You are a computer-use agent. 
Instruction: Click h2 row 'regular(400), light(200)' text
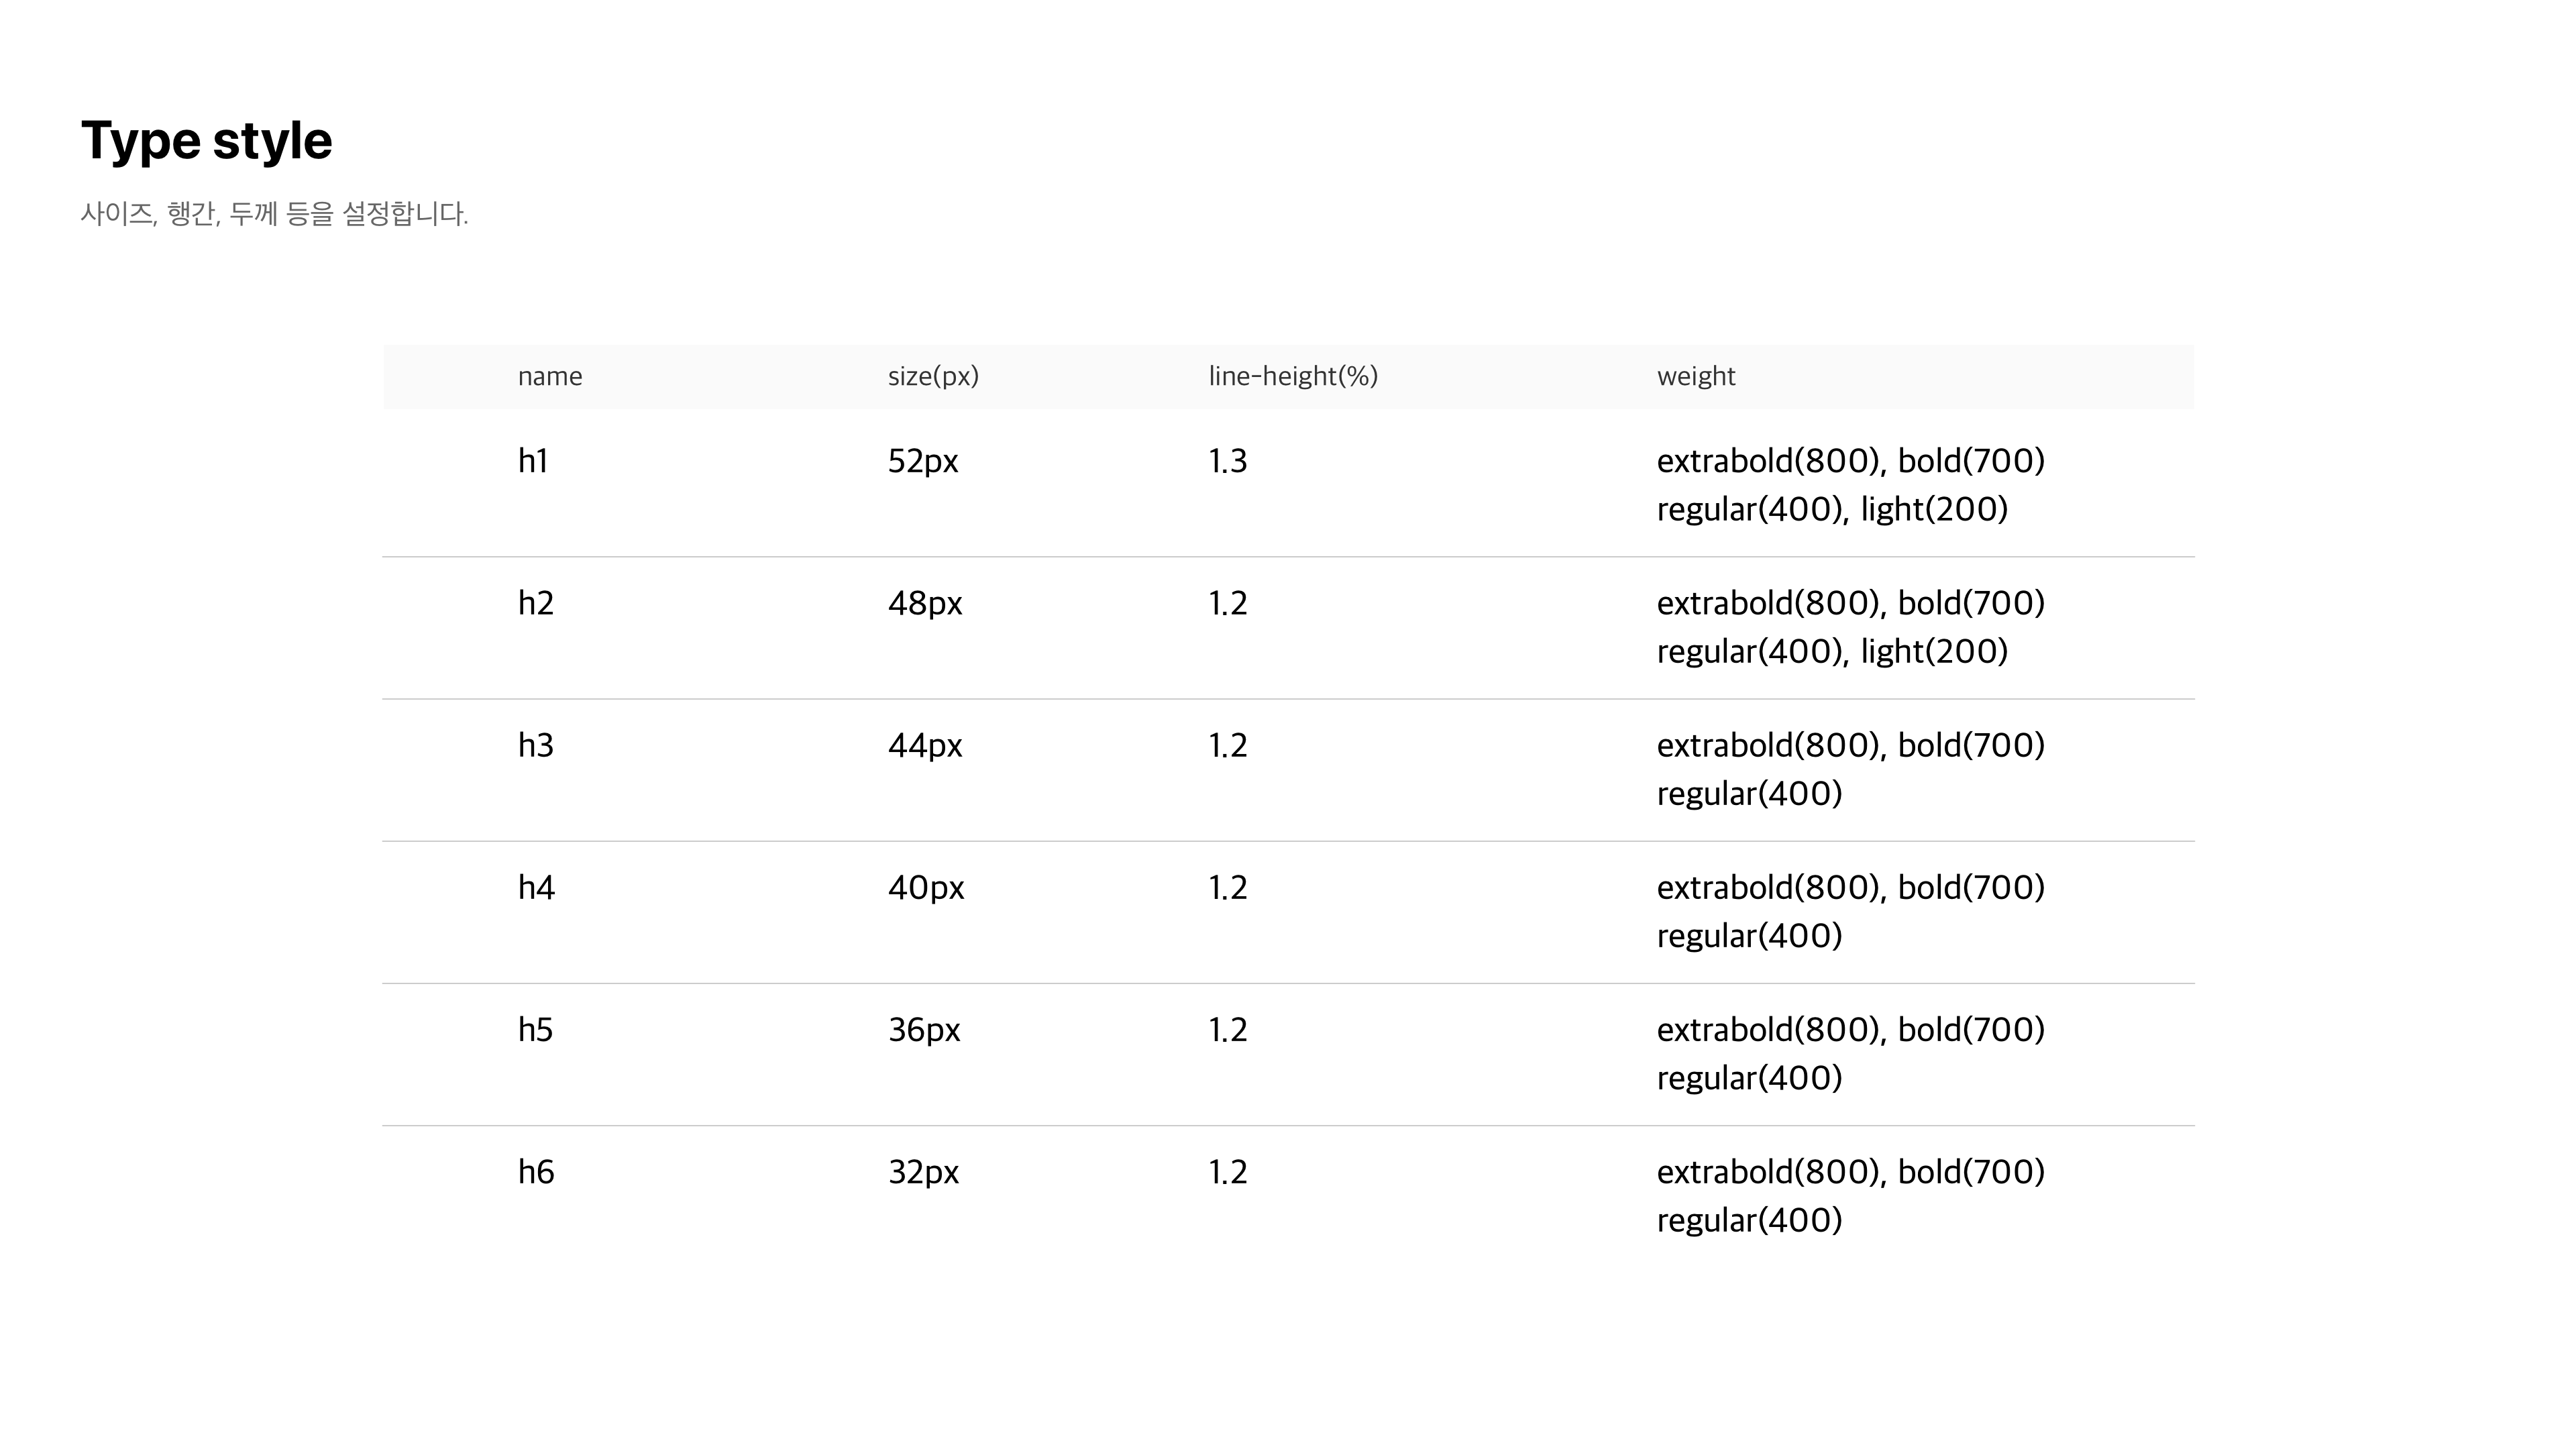(1832, 652)
